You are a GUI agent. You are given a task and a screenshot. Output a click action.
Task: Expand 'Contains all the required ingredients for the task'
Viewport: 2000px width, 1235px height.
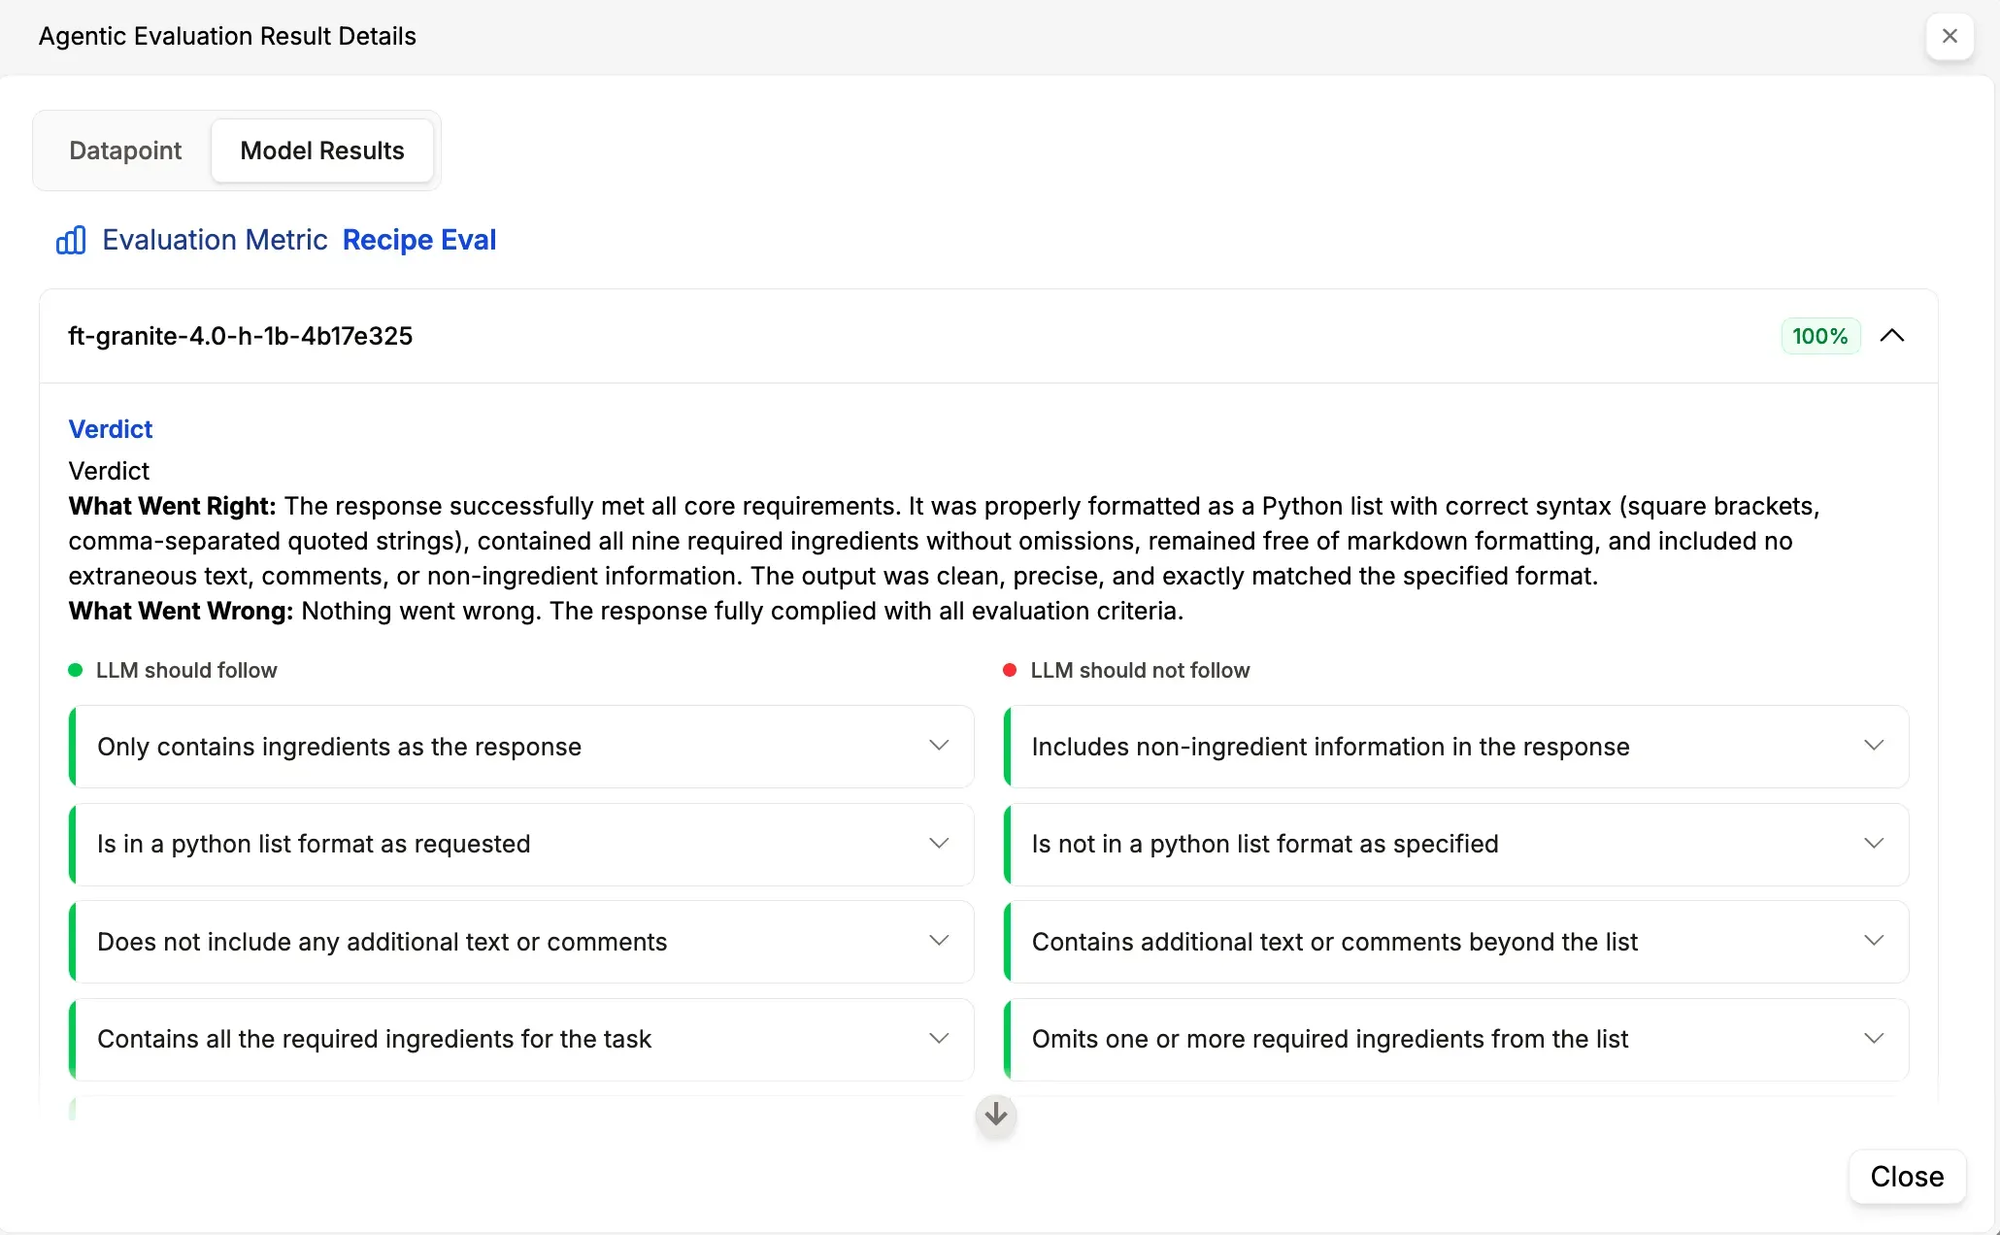[938, 1038]
